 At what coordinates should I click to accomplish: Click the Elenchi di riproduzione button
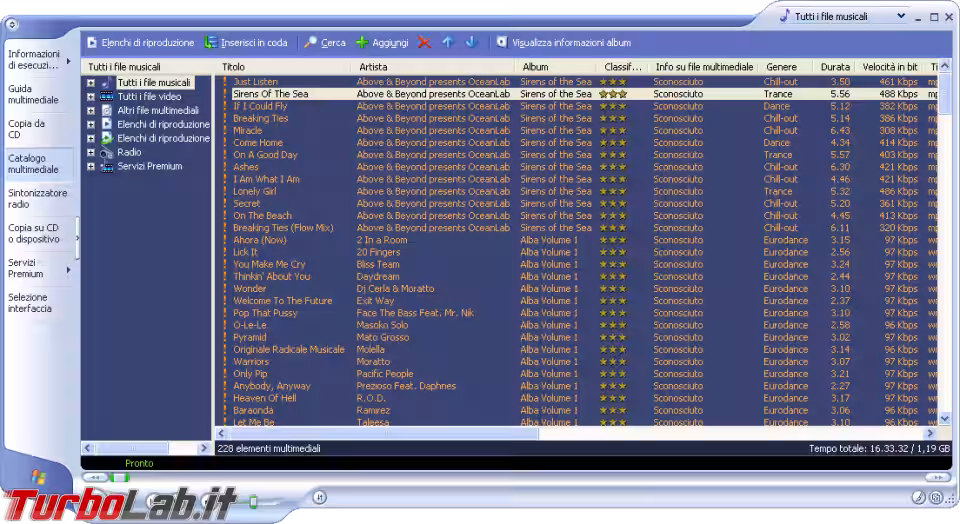coord(140,42)
